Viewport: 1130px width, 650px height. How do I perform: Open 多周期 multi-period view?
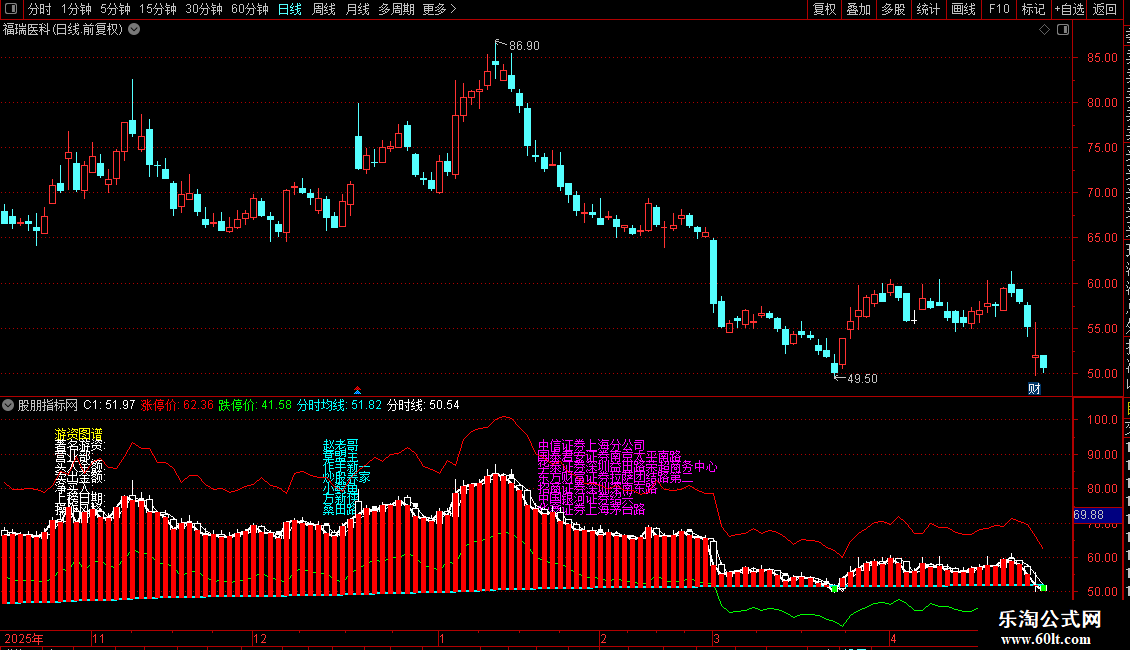[396, 9]
